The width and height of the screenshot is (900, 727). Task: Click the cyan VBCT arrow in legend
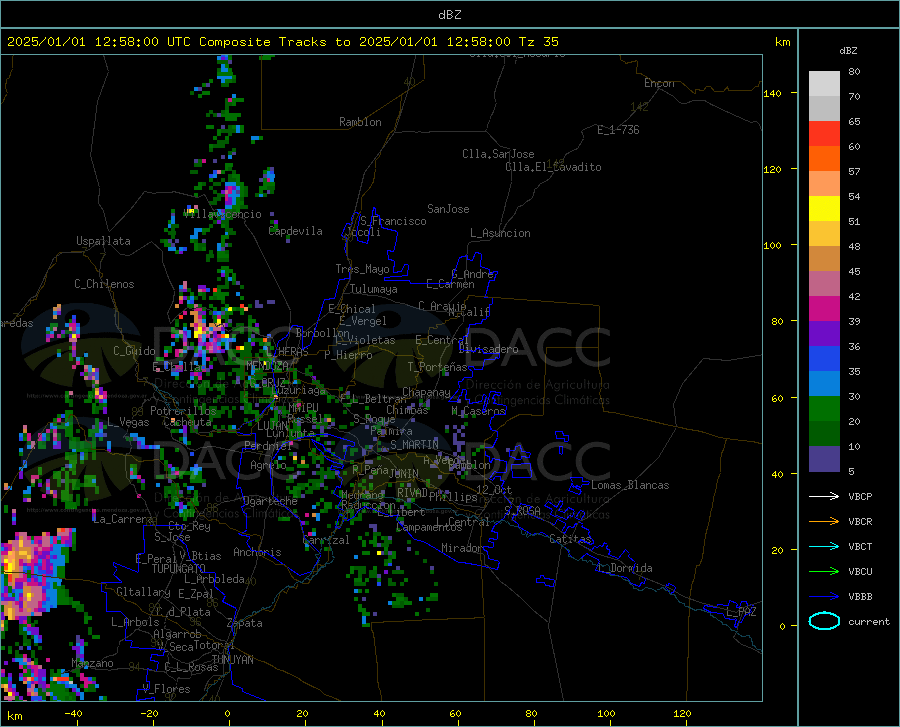(x=824, y=546)
